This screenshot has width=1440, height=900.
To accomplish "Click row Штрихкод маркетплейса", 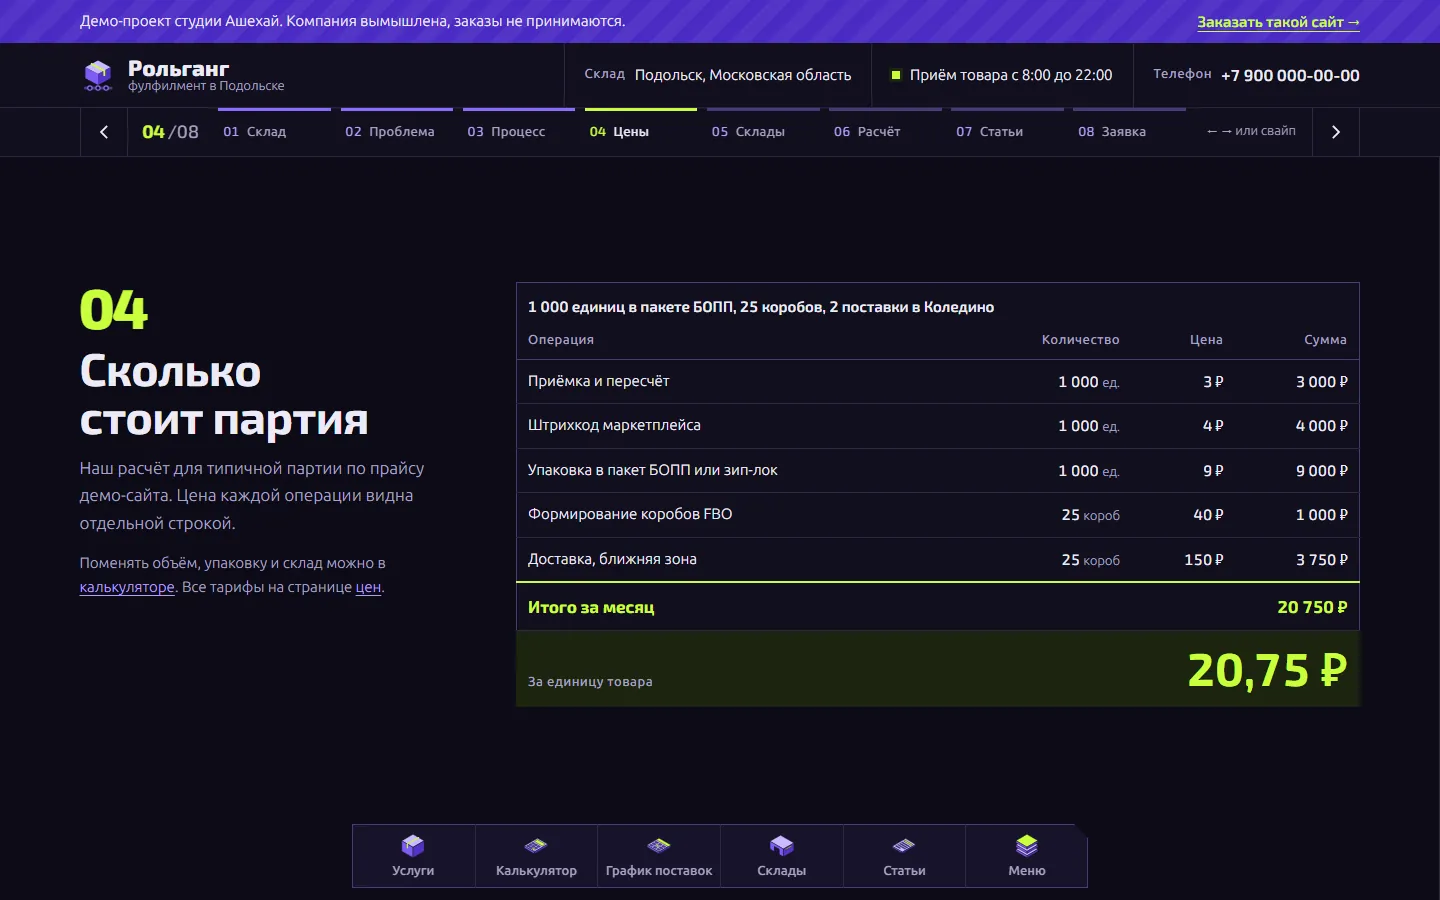I will tap(937, 426).
